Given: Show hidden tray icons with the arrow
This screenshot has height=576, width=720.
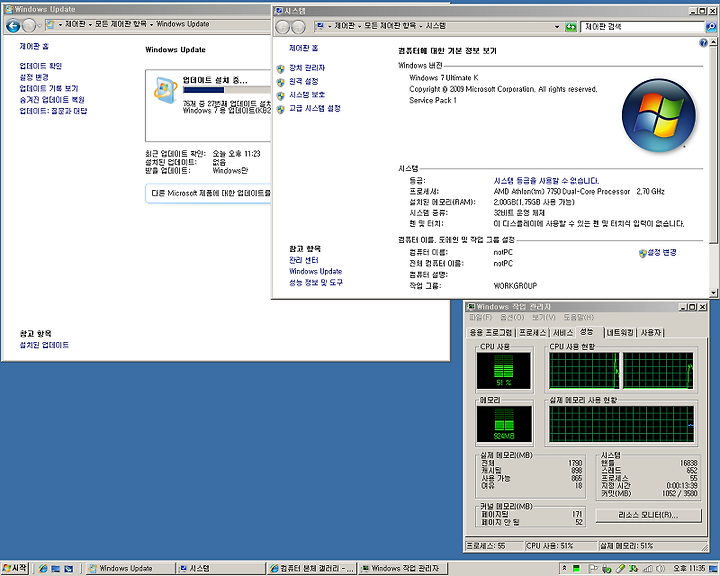Looking at the screenshot, I should (x=564, y=568).
